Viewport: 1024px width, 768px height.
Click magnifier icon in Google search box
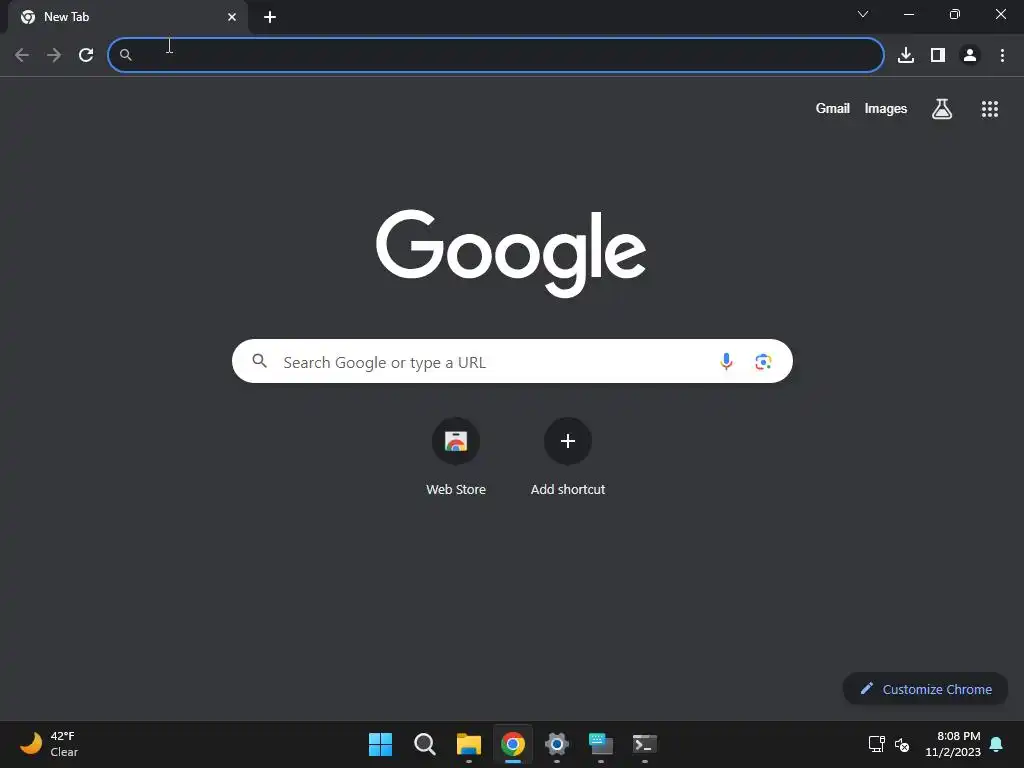pyautogui.click(x=259, y=360)
